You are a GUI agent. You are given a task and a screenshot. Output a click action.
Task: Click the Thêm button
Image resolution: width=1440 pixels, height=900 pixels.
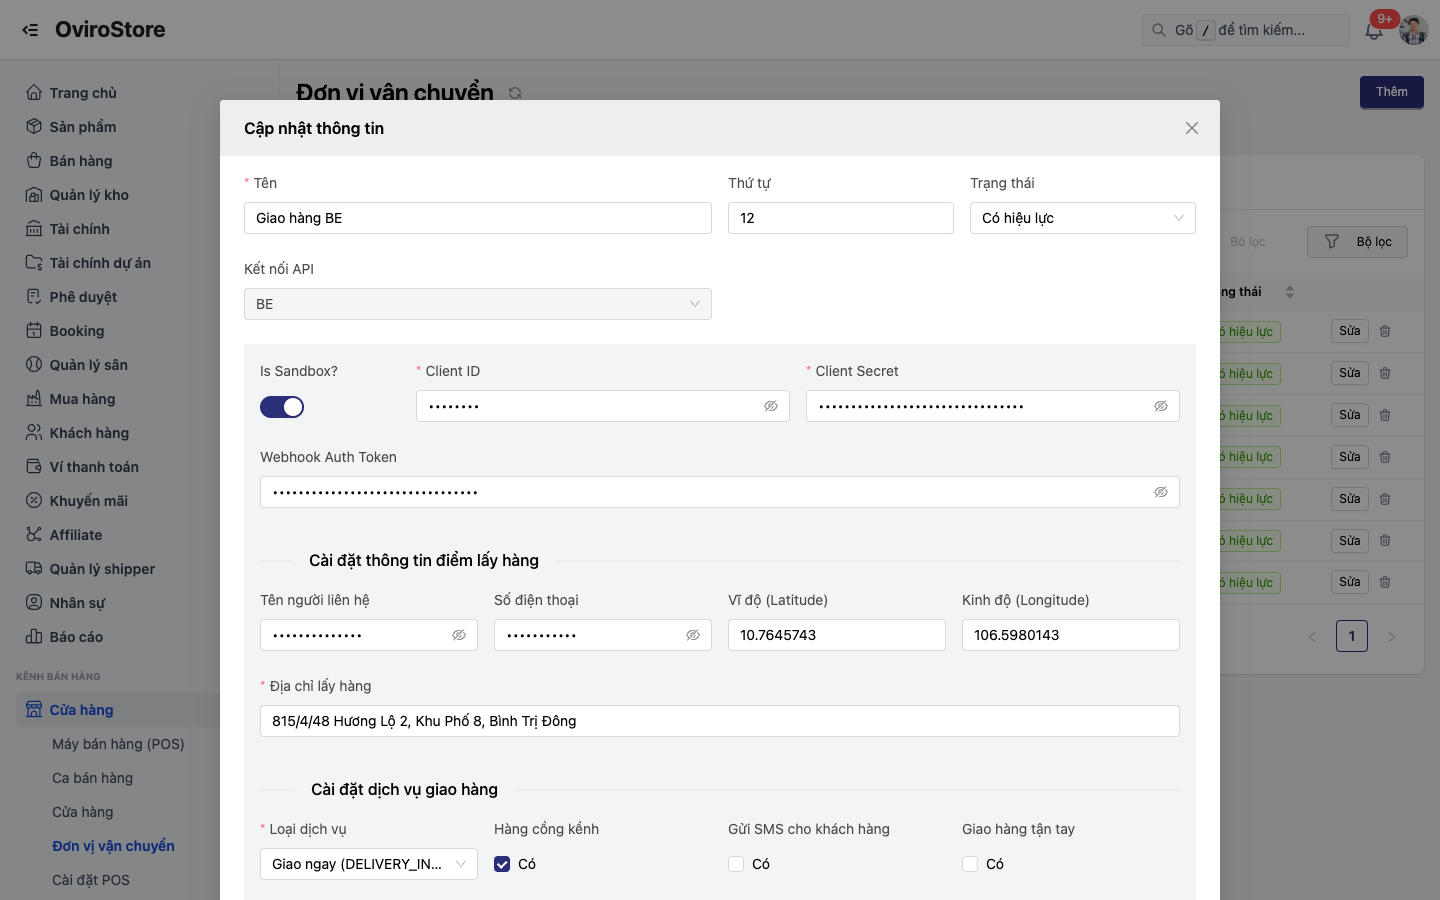[x=1392, y=92]
